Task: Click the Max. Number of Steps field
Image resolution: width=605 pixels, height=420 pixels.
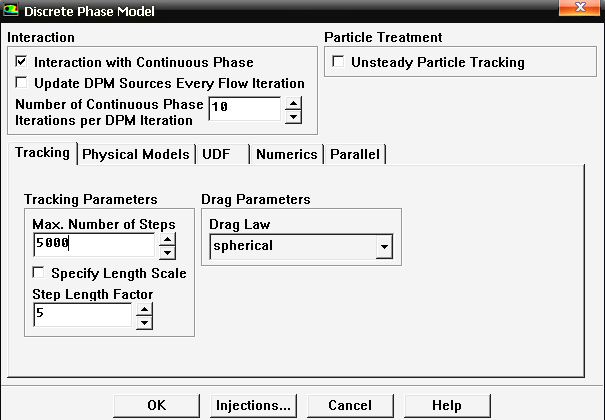Action: pyautogui.click(x=92, y=244)
